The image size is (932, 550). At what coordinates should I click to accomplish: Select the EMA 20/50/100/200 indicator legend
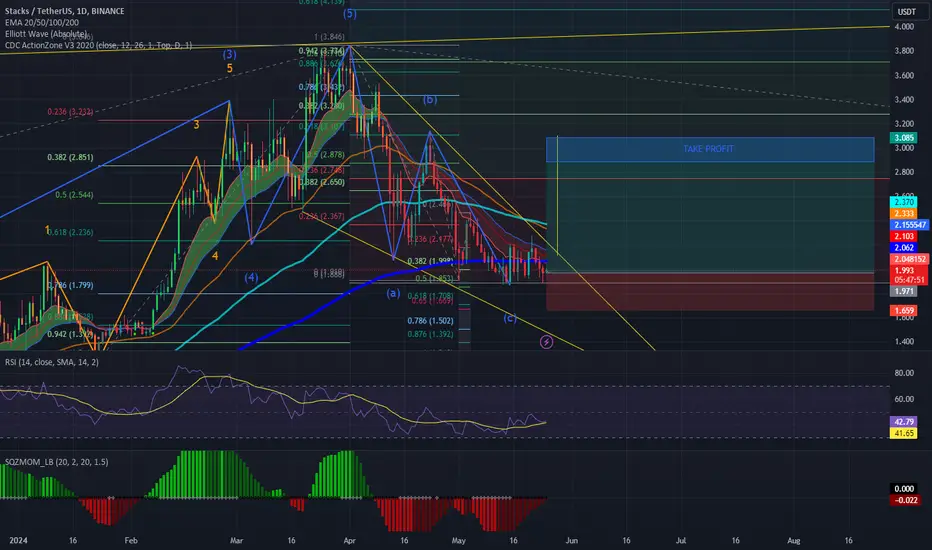42,23
